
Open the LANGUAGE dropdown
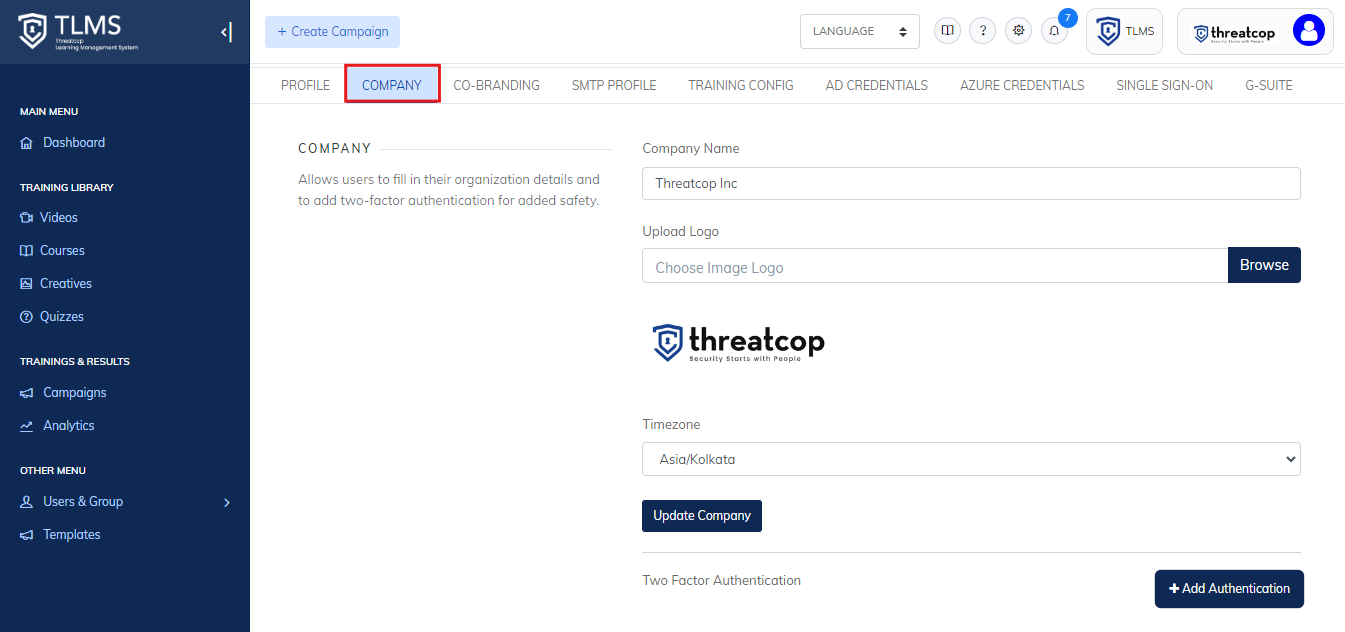coord(860,31)
